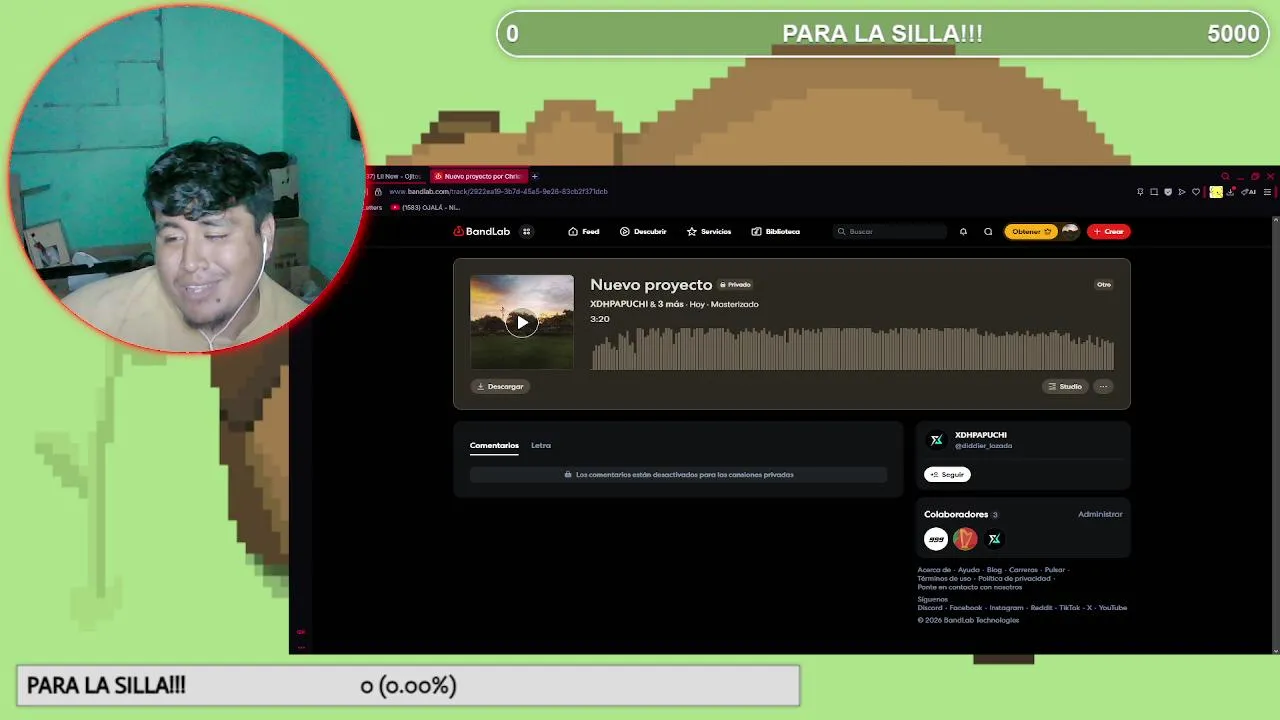
Task: Click the page vertical scrollbar
Action: (1275, 434)
